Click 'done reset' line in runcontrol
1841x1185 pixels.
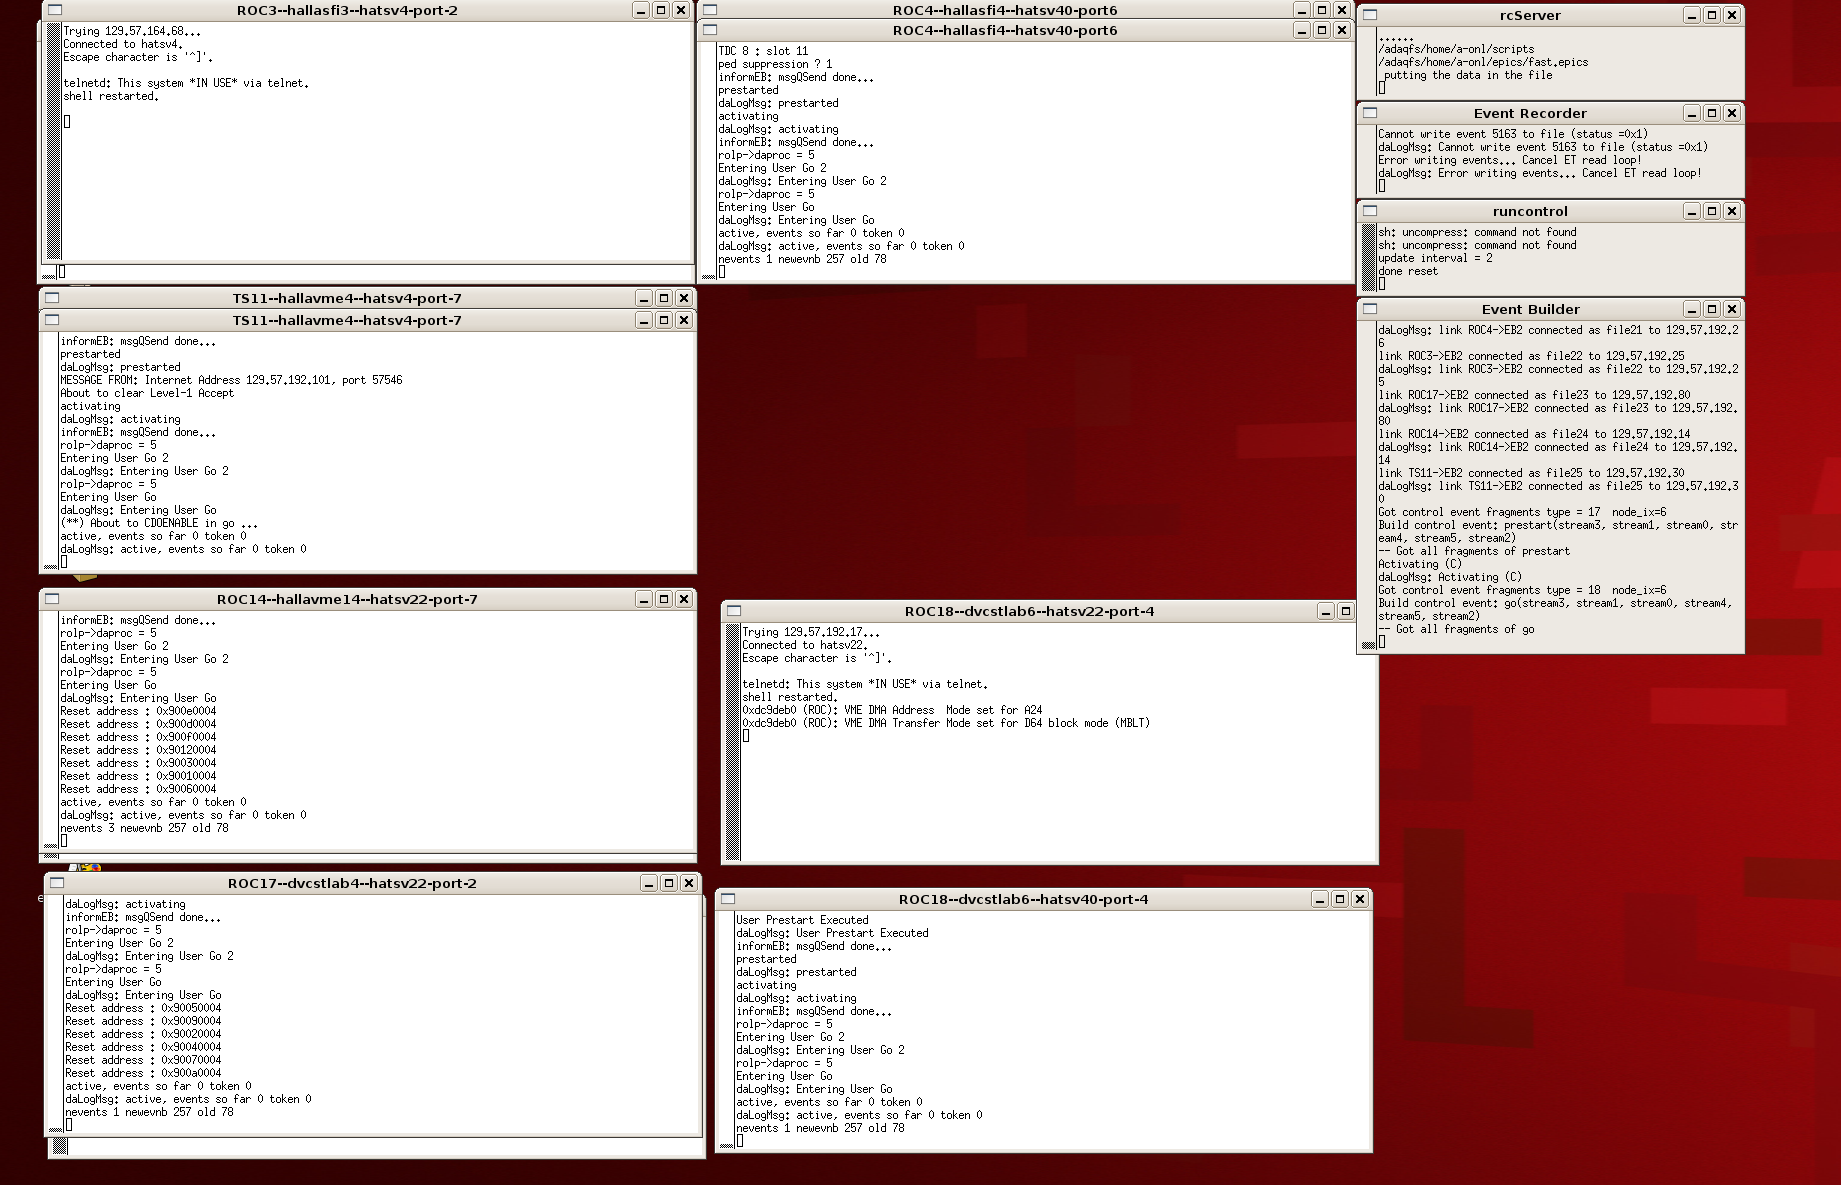coord(1408,271)
